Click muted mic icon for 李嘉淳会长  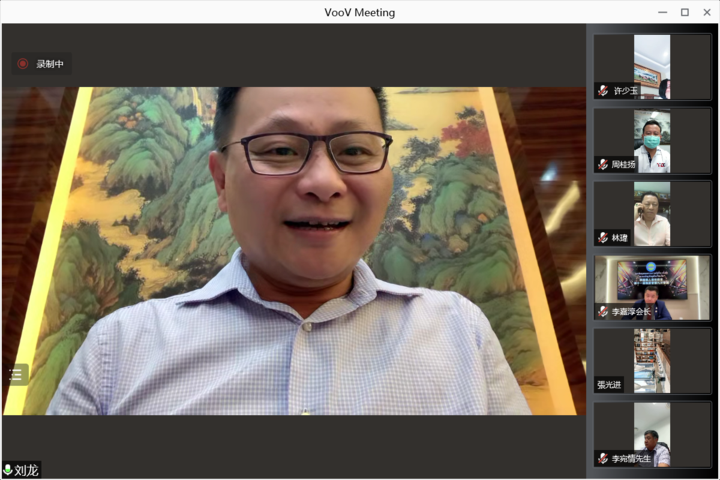(x=603, y=312)
